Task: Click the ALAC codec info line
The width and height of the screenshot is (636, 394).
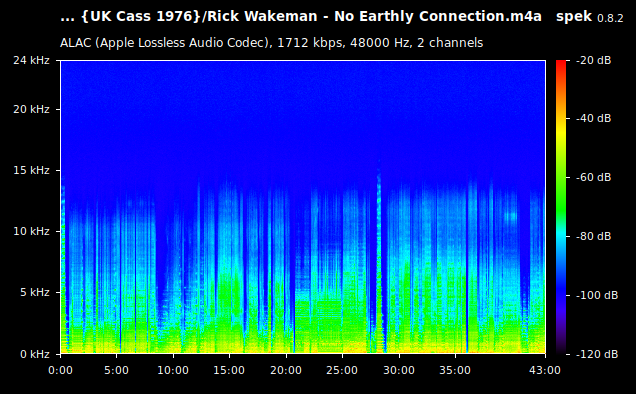Action: [x=271, y=43]
